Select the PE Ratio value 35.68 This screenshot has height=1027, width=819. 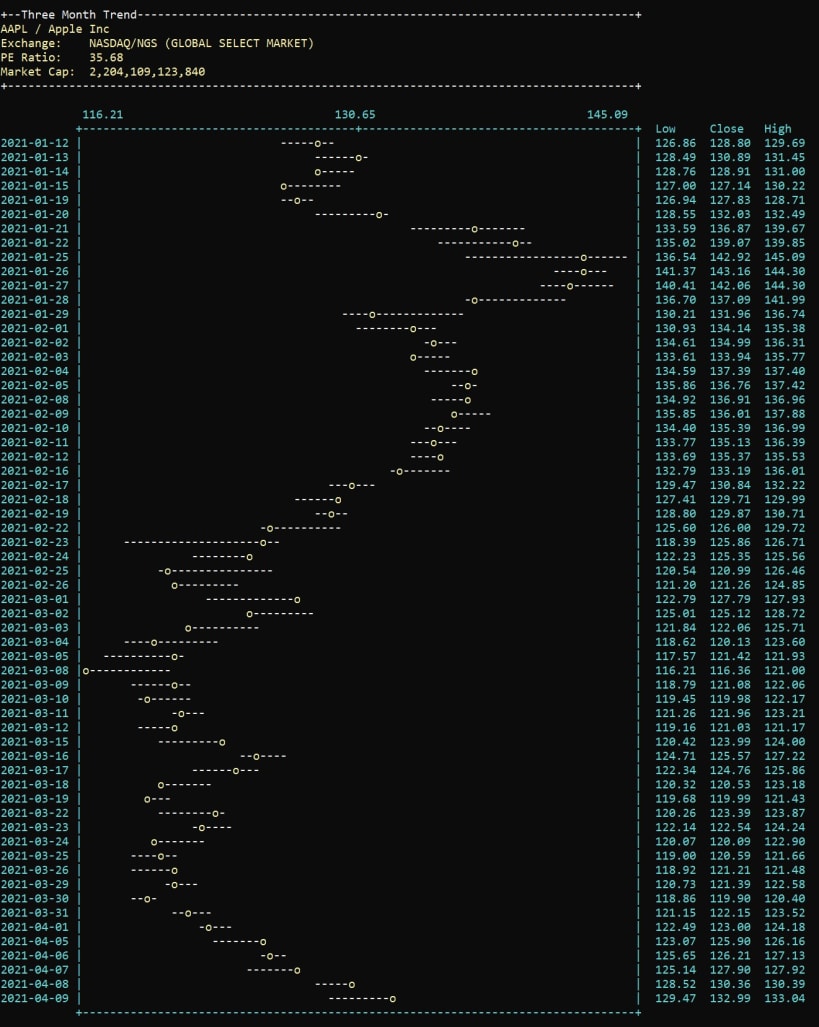106,58
